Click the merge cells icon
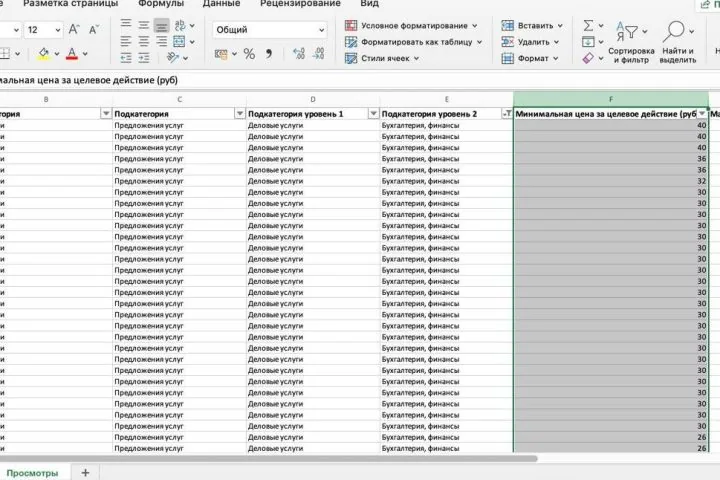720x480 pixels. tap(179, 41)
